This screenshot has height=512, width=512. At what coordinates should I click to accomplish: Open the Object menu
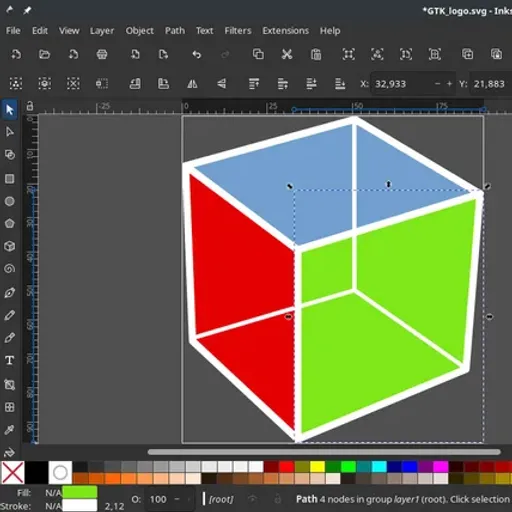tap(139, 31)
